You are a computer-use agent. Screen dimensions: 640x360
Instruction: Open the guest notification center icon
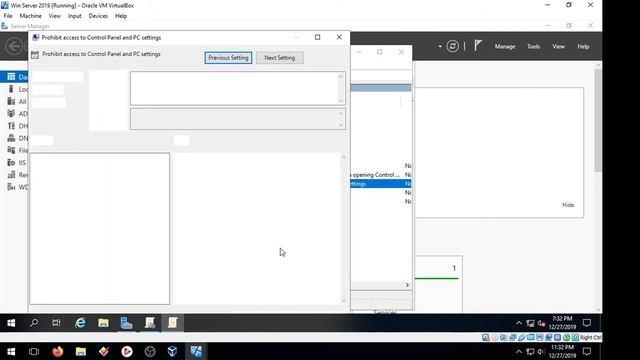click(x=587, y=323)
